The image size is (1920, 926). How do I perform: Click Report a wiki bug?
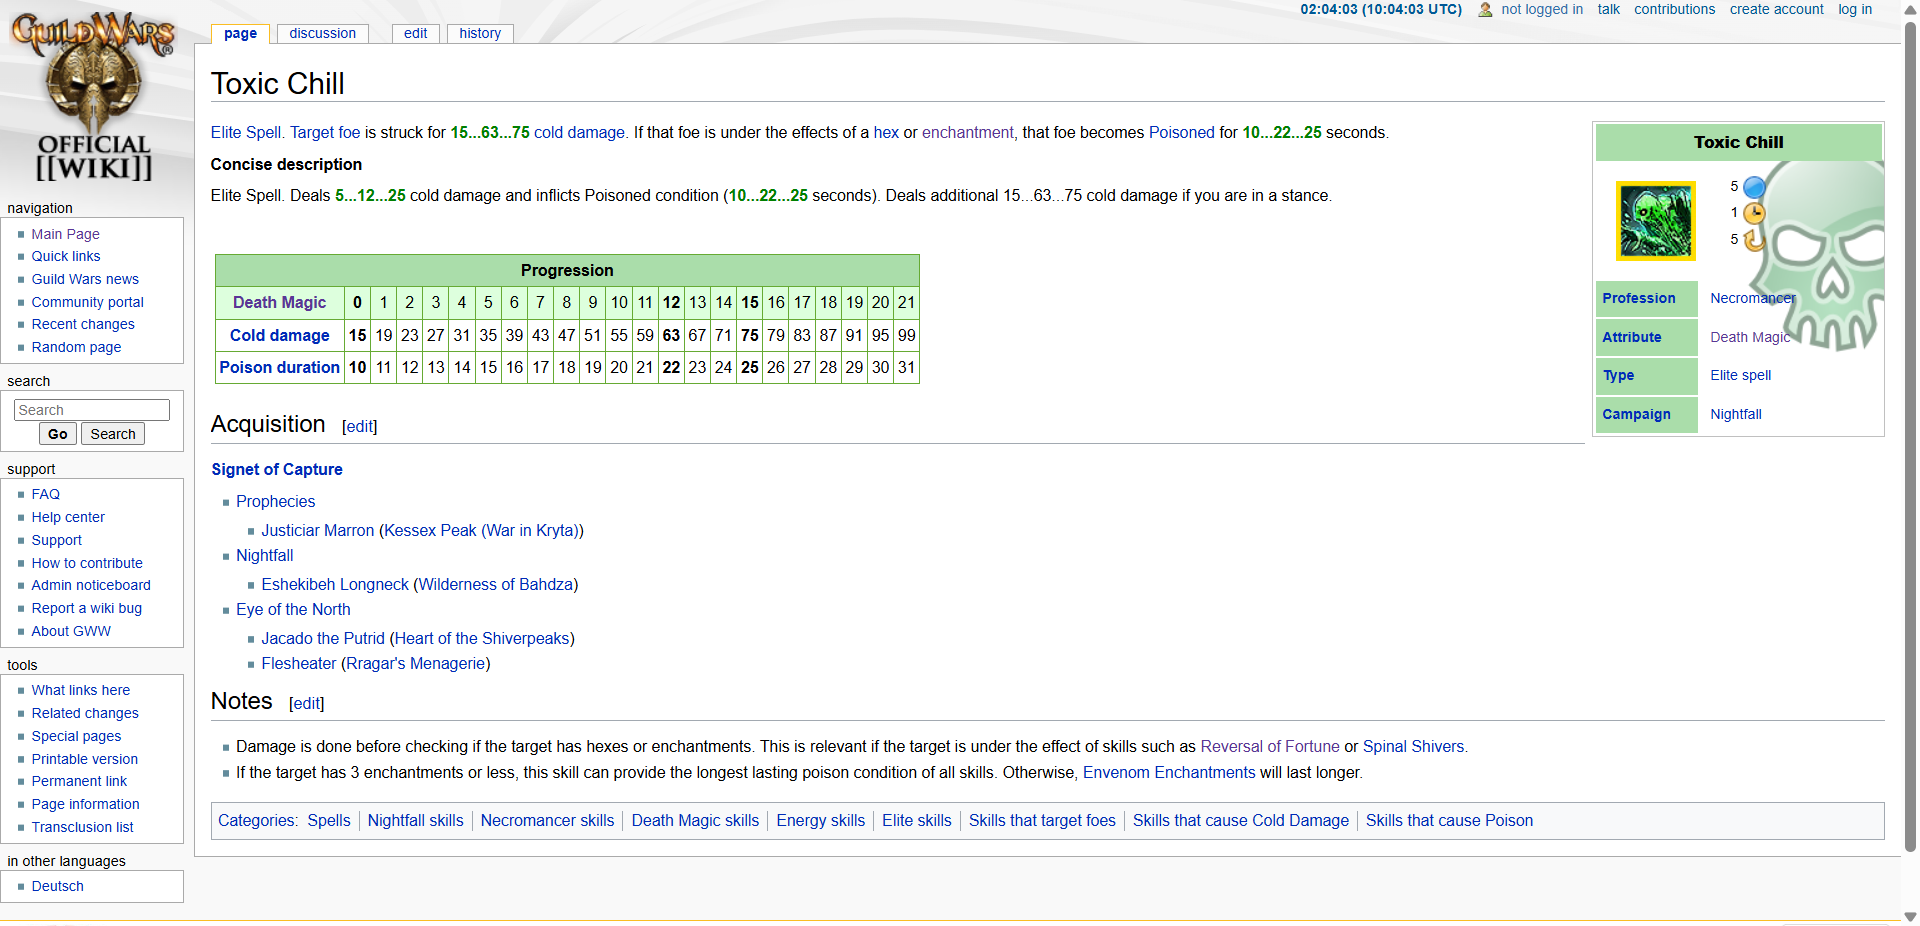[86, 608]
